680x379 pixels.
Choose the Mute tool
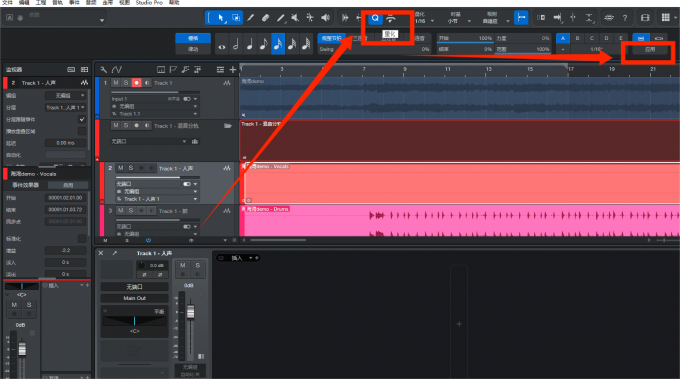pyautogui.click(x=295, y=18)
